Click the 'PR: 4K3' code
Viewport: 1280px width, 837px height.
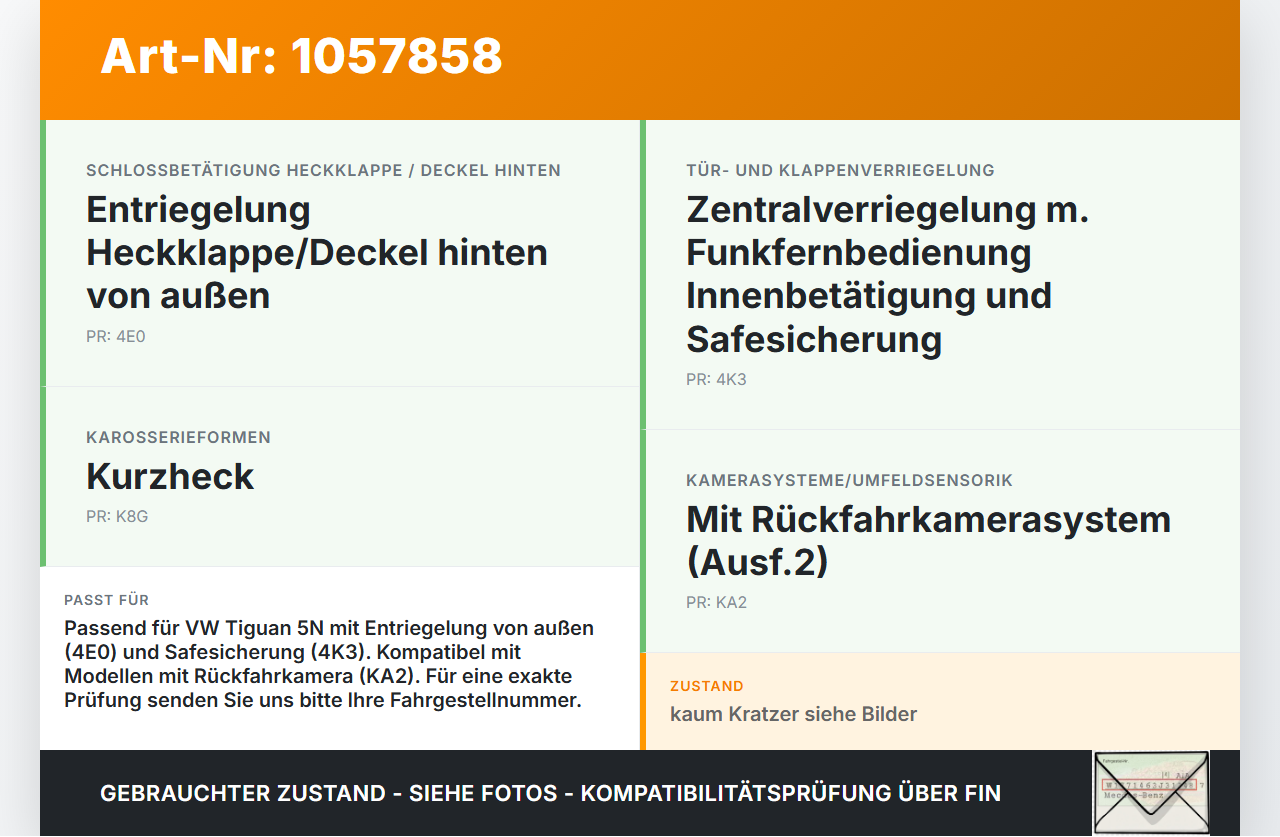pos(716,380)
